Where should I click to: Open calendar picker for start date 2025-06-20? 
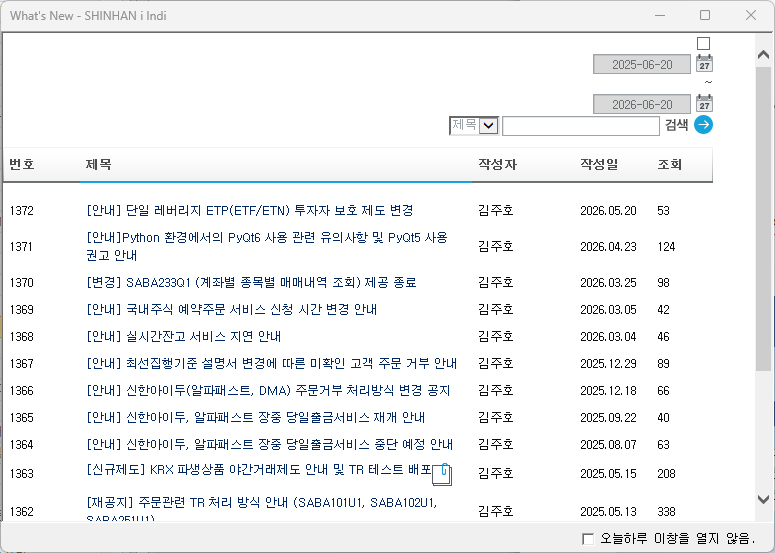coord(704,63)
